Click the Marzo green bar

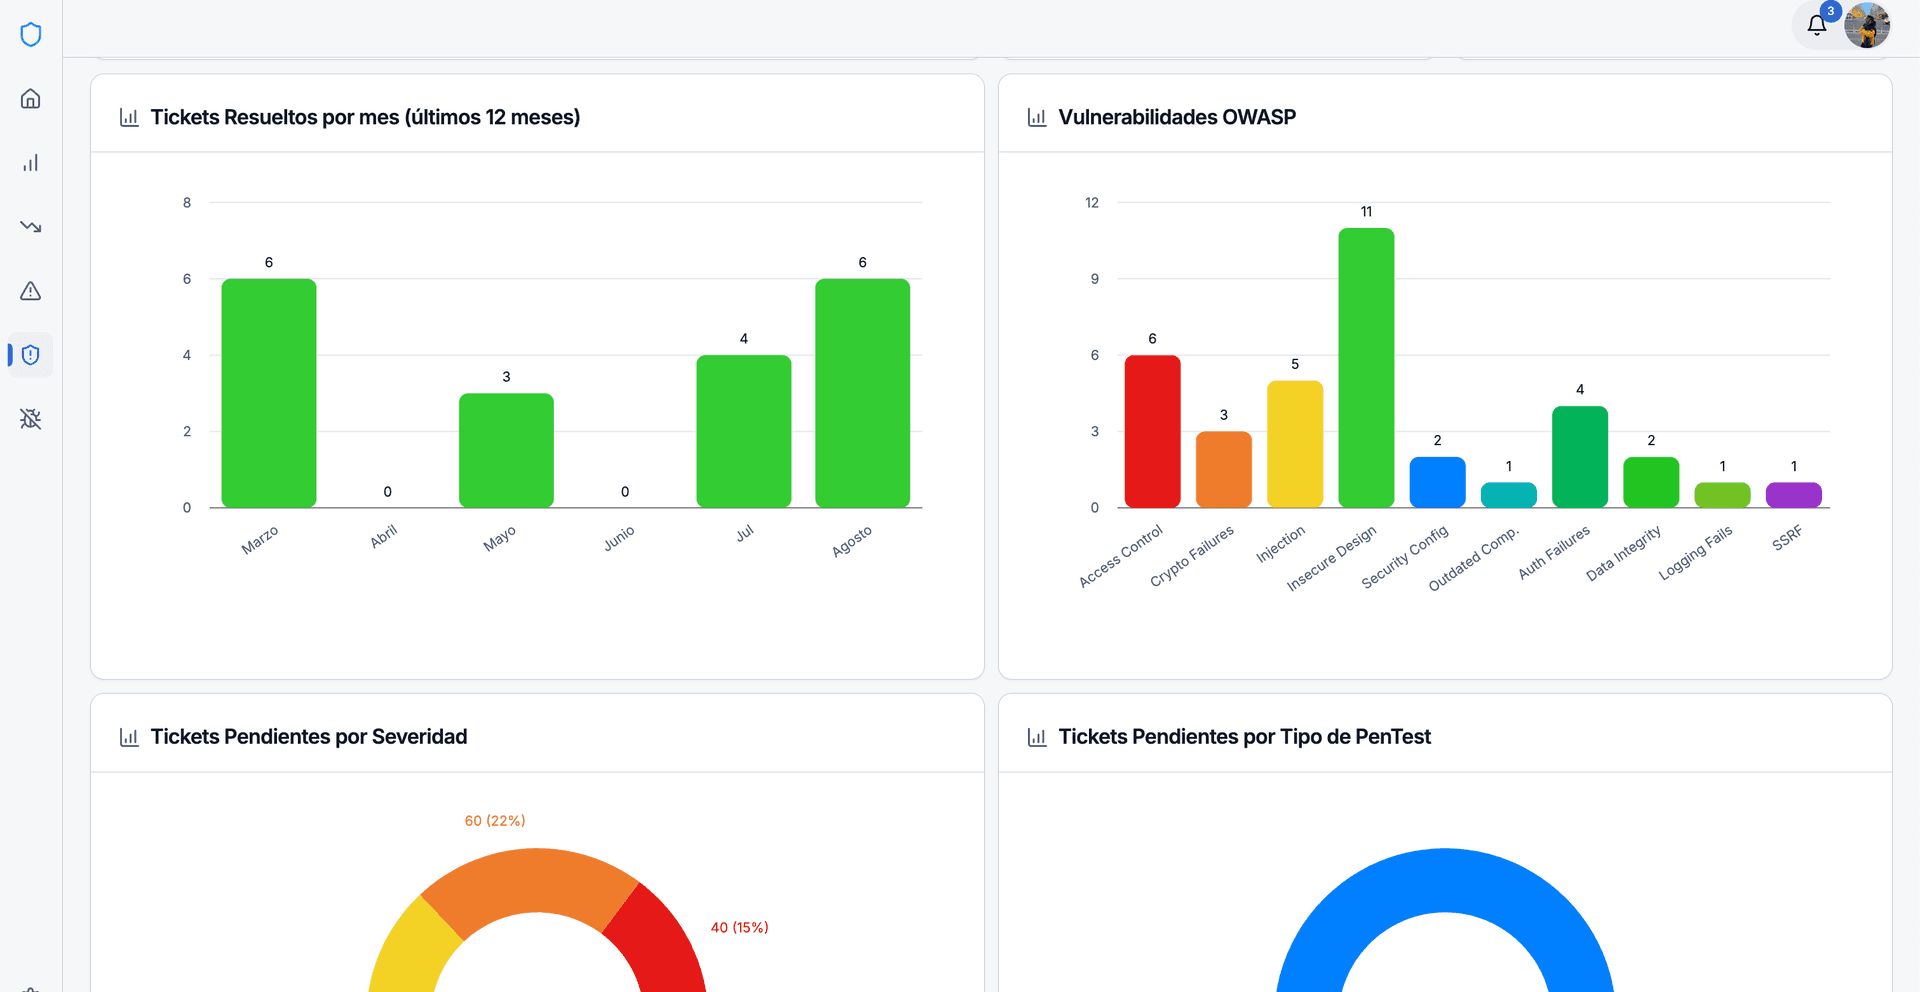[269, 393]
